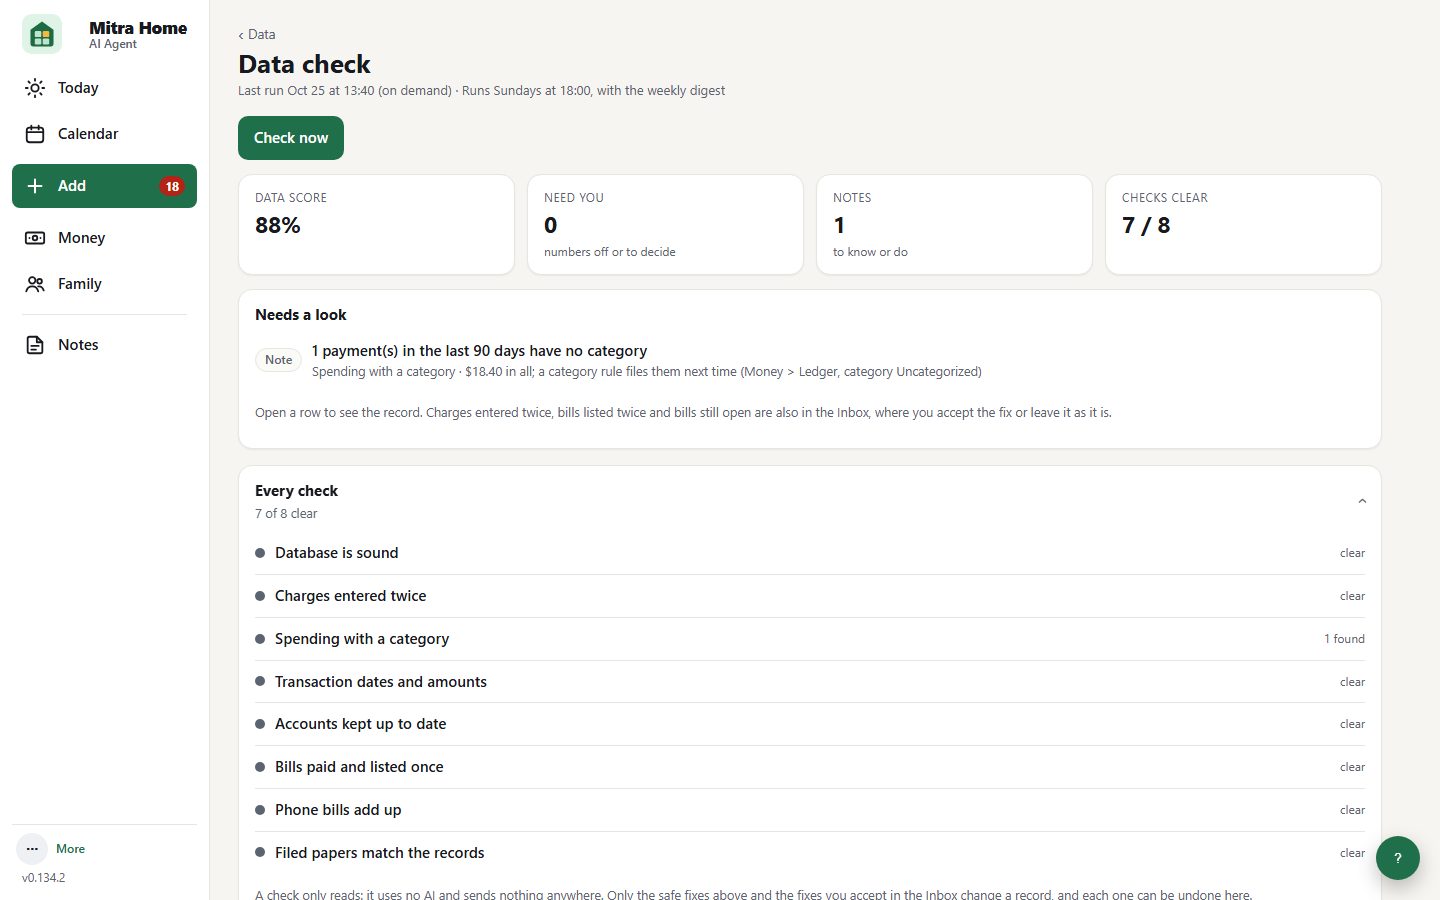Go back to Data via breadcrumb
Image resolution: width=1440 pixels, height=900 pixels.
coord(257,34)
